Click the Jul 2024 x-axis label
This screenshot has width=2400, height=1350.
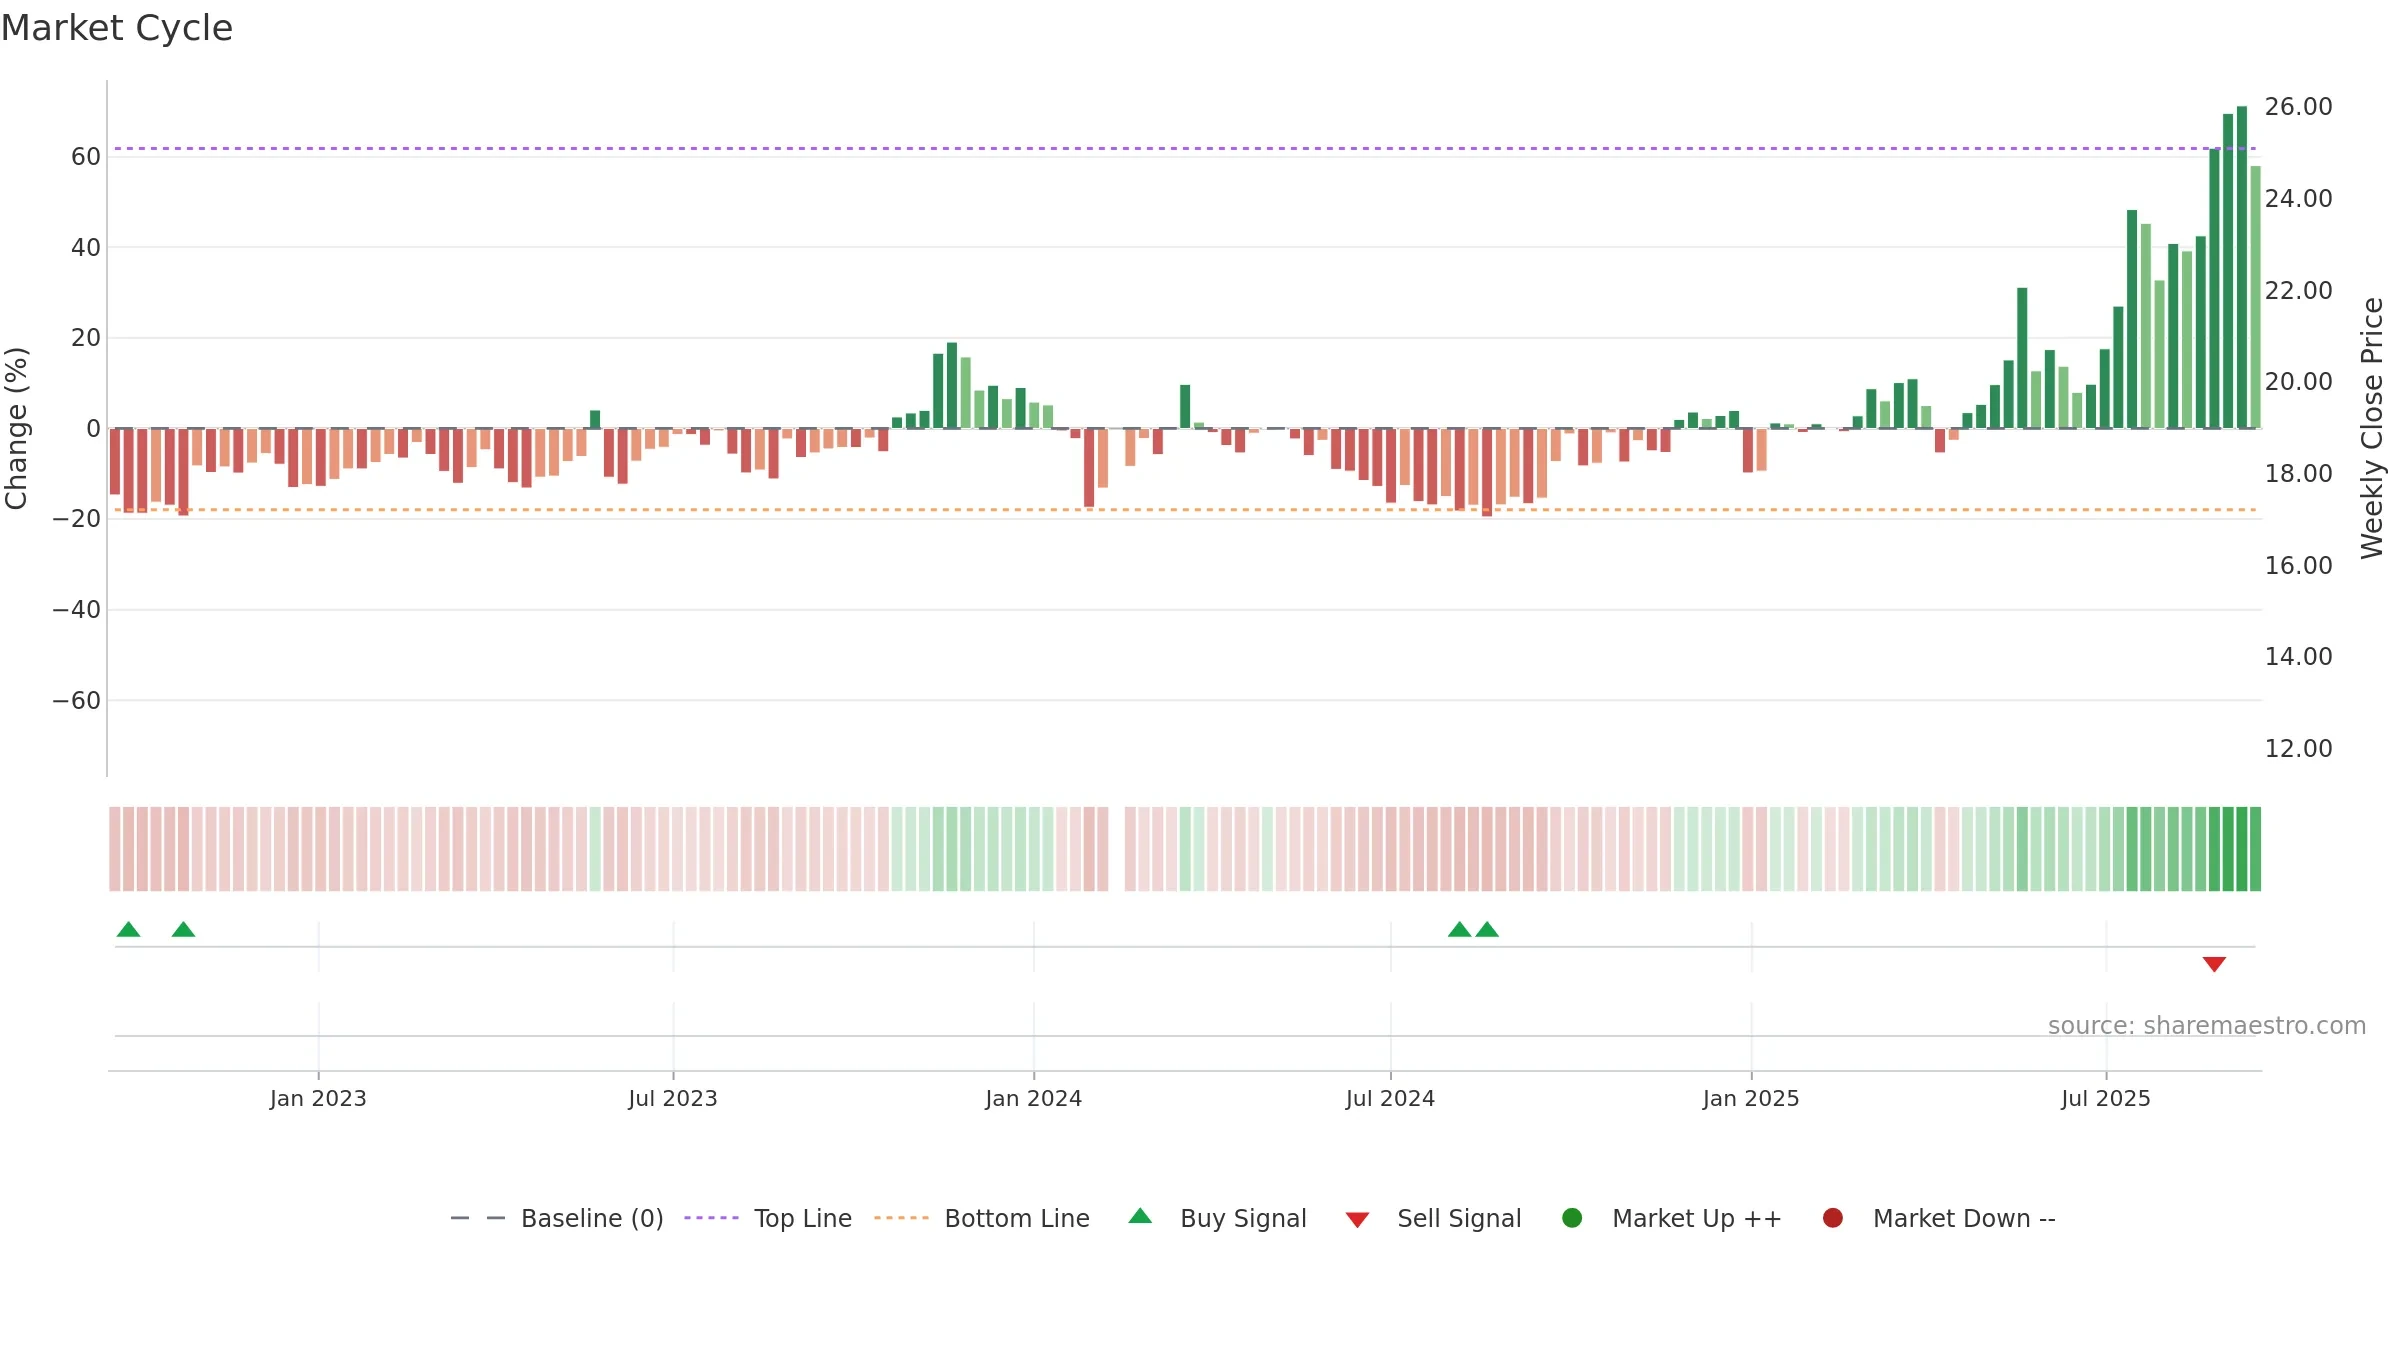[x=1390, y=1098]
